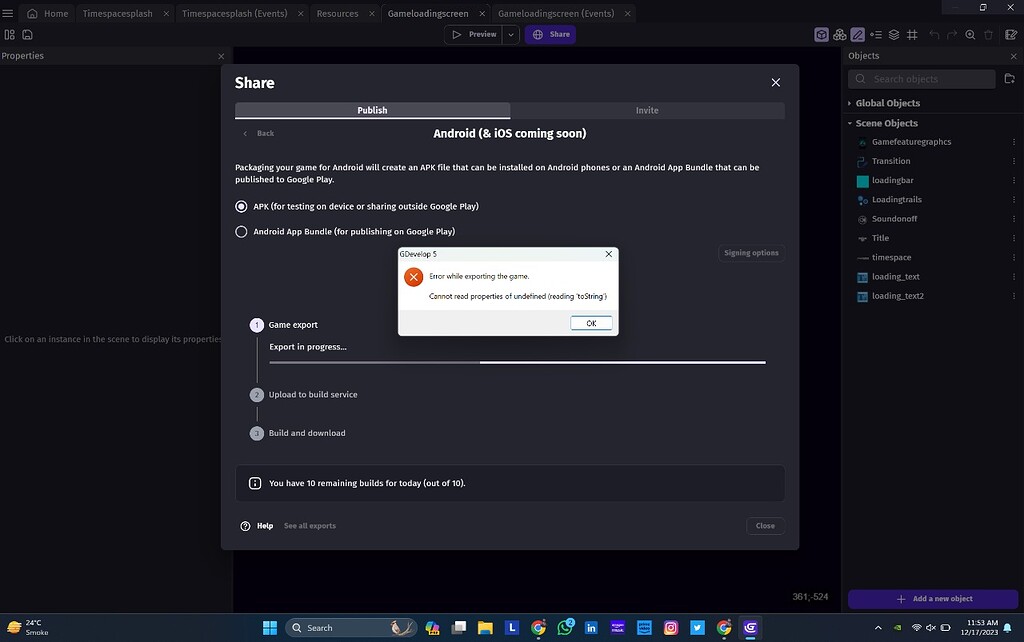The height and width of the screenshot is (642, 1024).
Task: Open the See all exports link
Action: (309, 525)
